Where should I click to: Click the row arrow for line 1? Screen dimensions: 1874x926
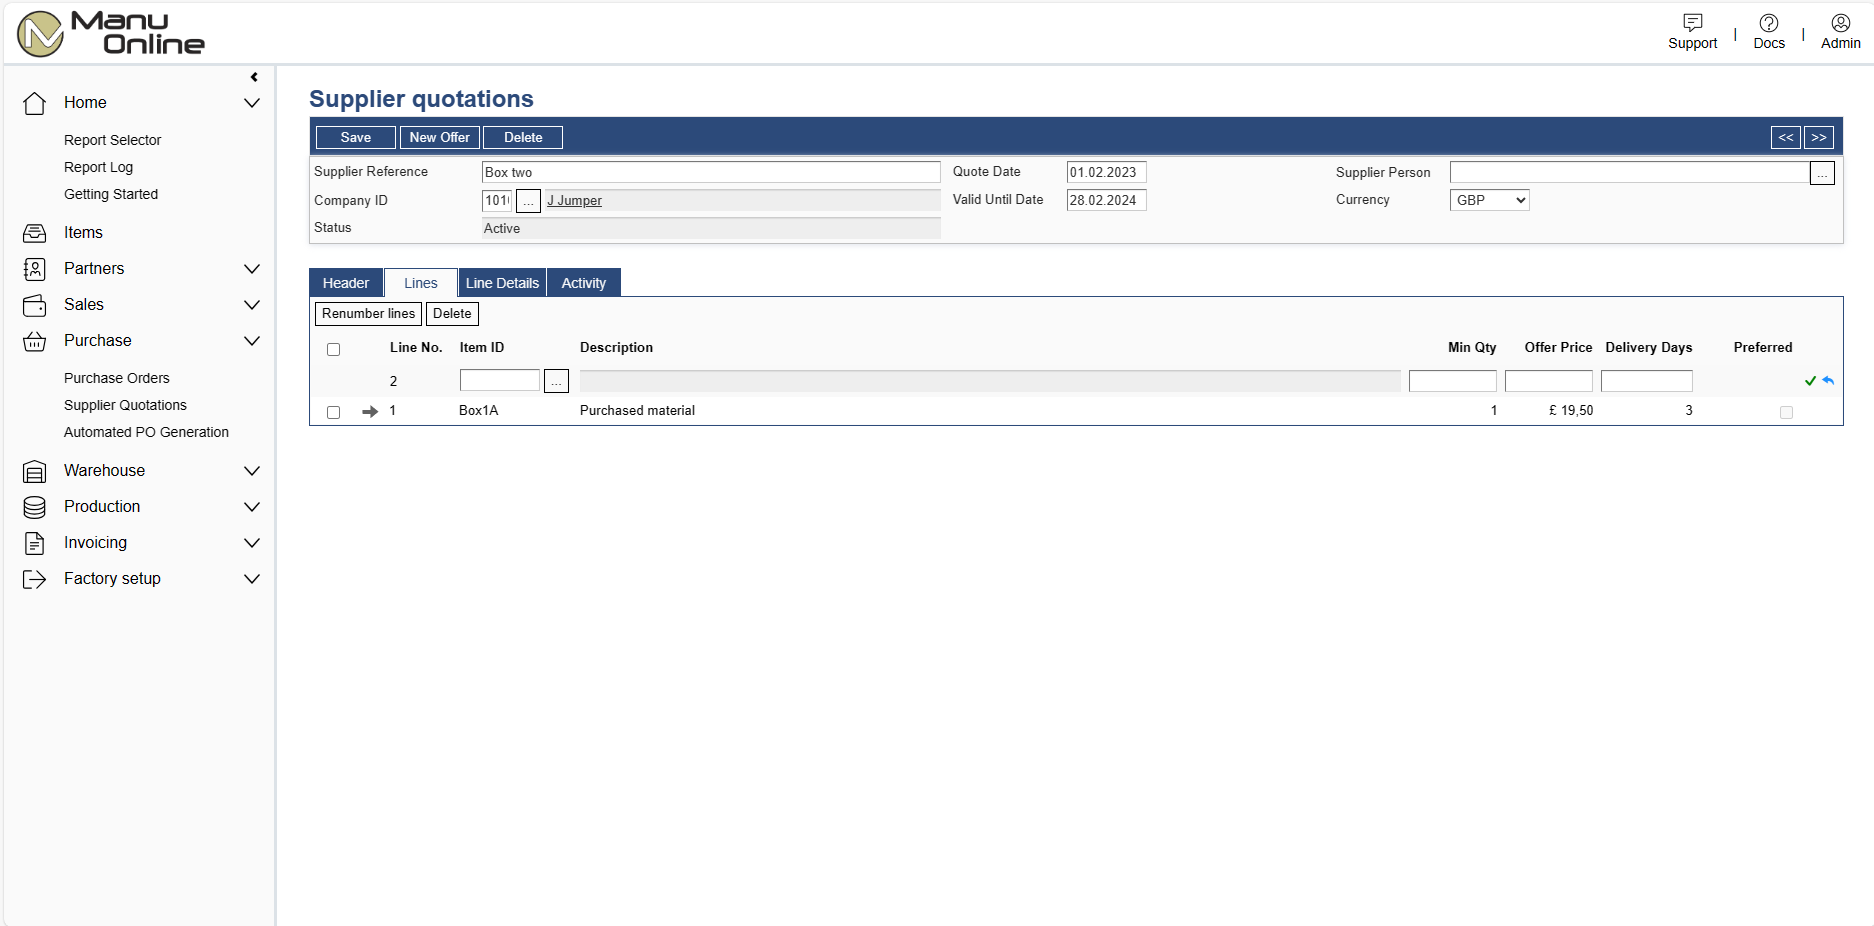[370, 411]
